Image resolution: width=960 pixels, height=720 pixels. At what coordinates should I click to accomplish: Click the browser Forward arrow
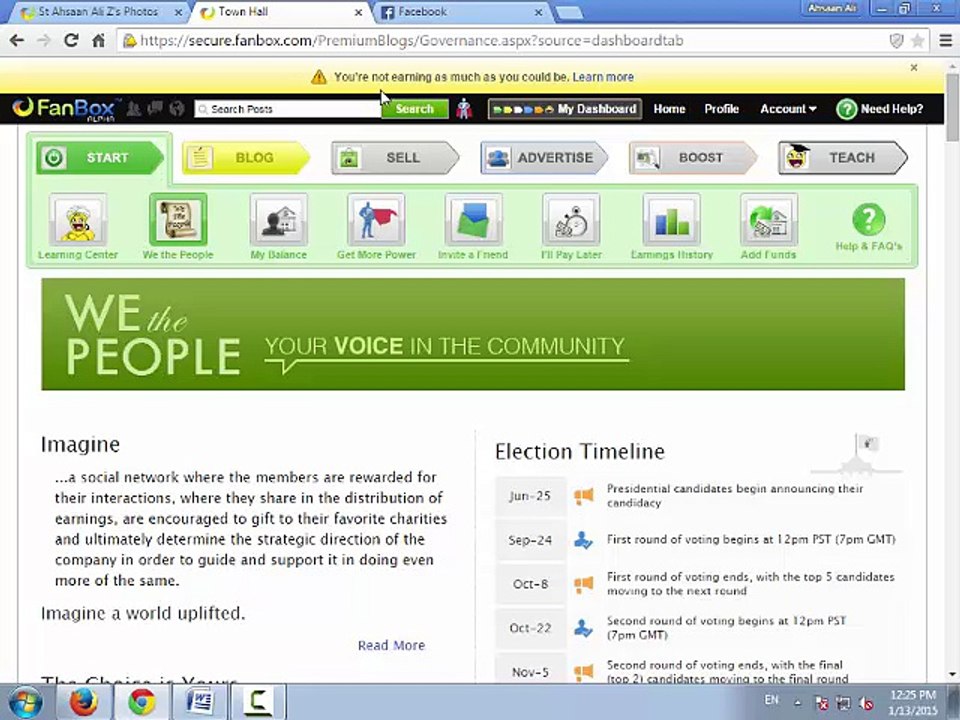(x=43, y=40)
